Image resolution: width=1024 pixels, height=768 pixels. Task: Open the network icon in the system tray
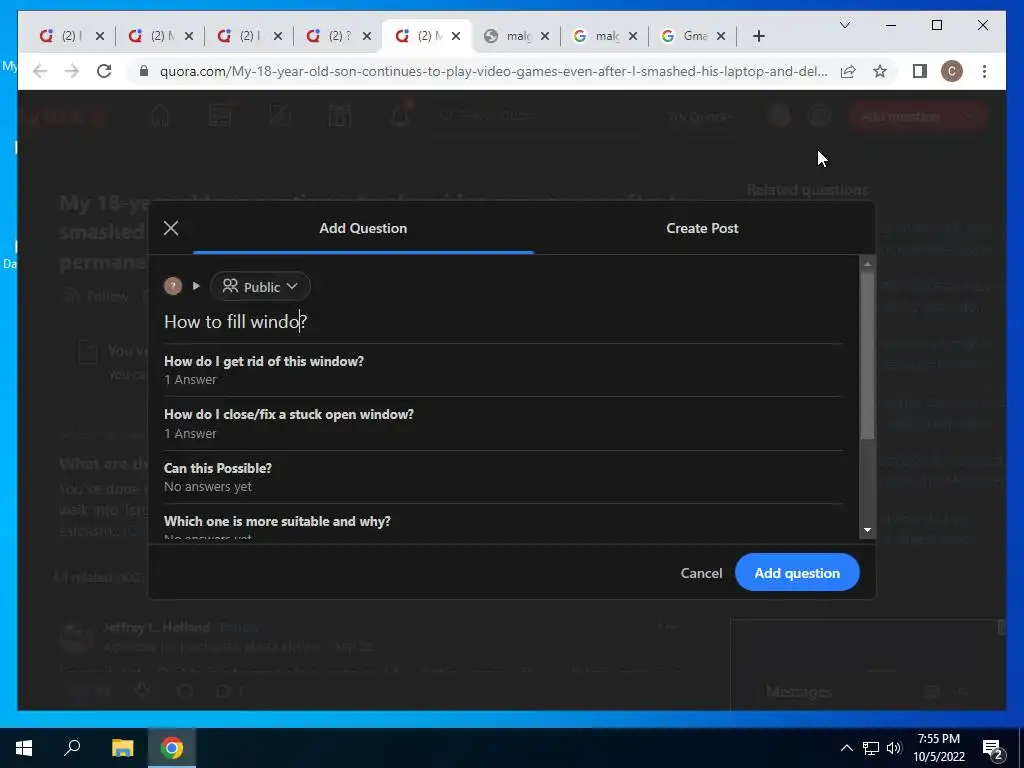[x=871, y=748]
